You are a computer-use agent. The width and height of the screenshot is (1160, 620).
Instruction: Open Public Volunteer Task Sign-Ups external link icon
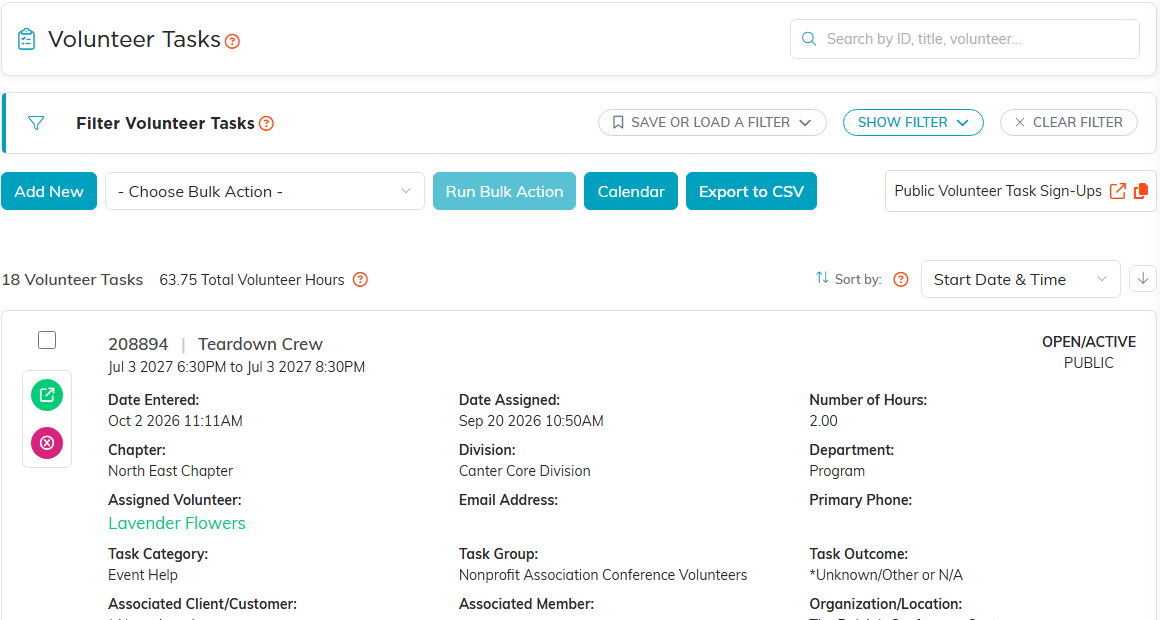1118,191
